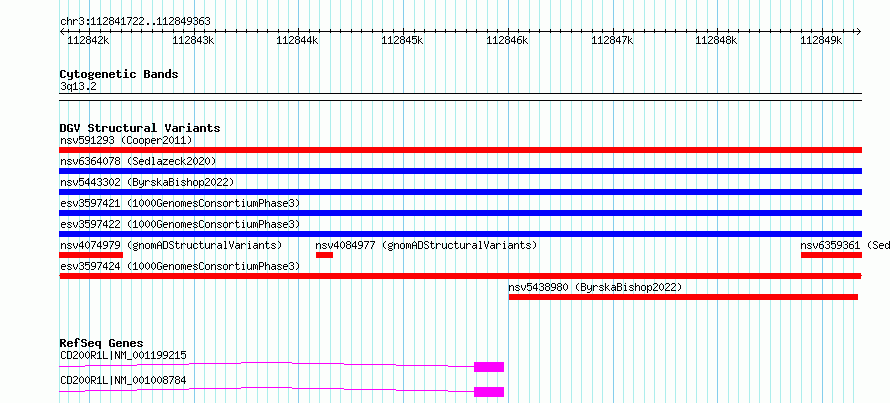The height and width of the screenshot is (403, 890).
Task: Click the chr3:112841722..112849363 coordinate text
Action: (x=135, y=22)
